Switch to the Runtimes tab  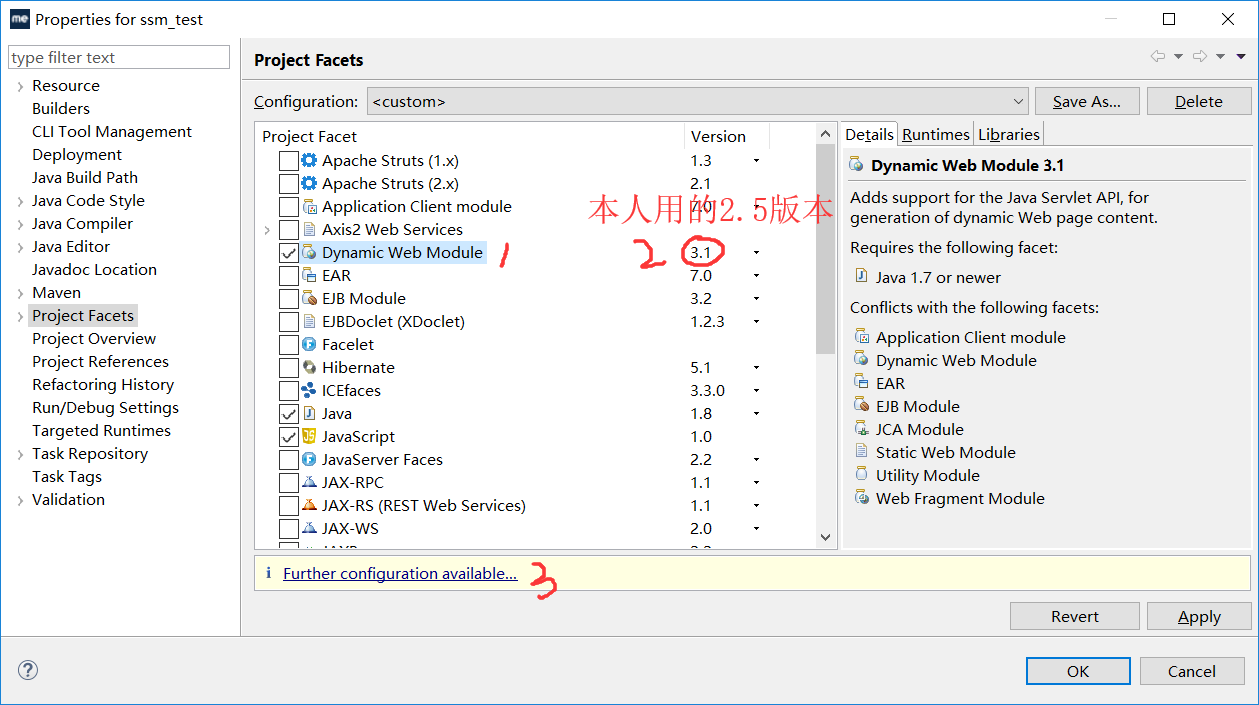point(936,134)
